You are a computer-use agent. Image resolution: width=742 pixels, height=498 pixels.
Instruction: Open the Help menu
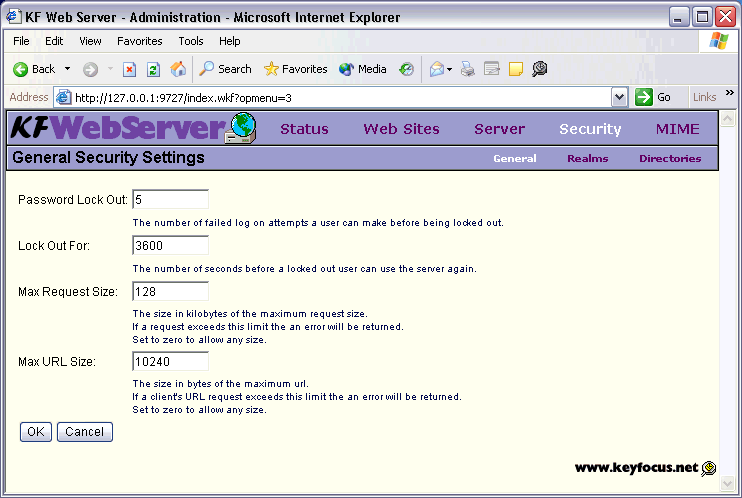(x=230, y=41)
